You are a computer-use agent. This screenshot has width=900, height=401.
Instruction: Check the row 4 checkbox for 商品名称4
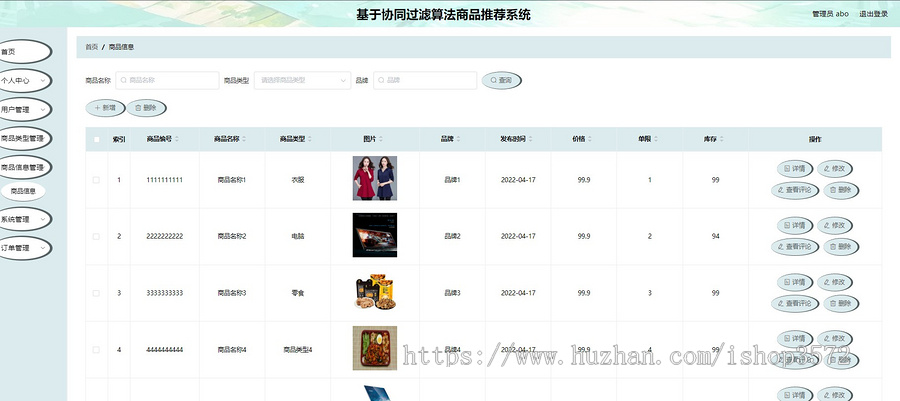[96, 349]
